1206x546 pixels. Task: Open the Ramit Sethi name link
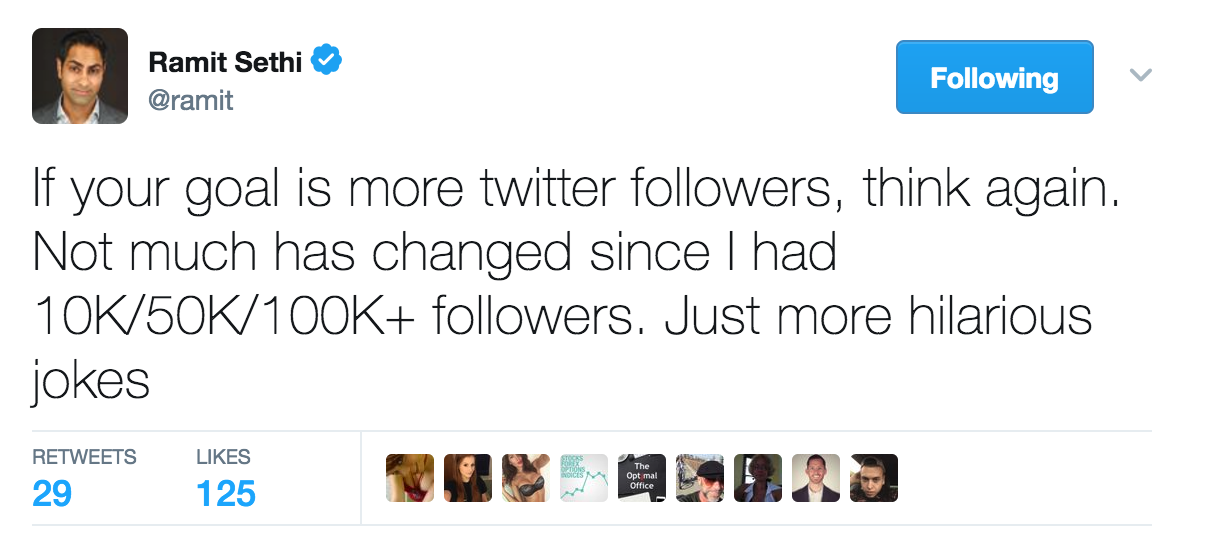226,61
